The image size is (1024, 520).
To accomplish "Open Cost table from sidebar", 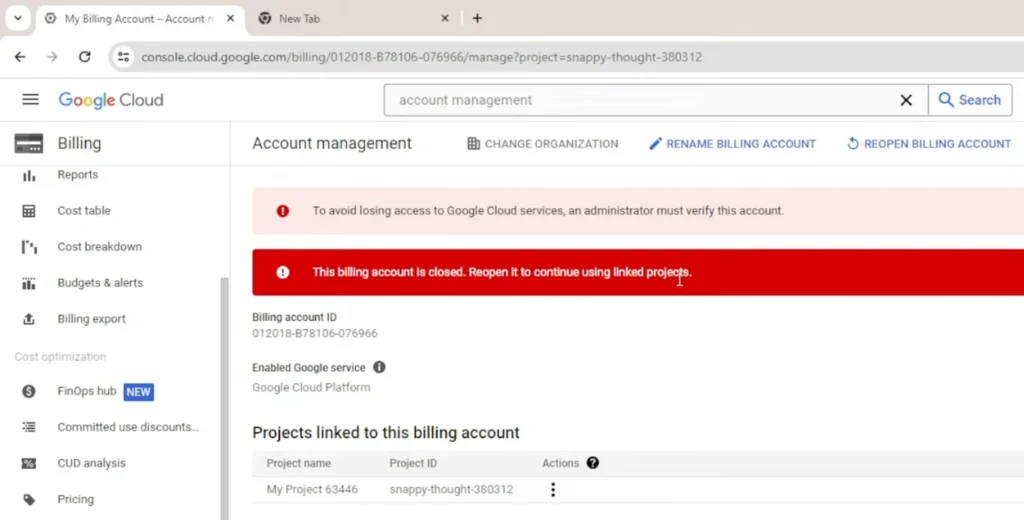I will pos(84,211).
